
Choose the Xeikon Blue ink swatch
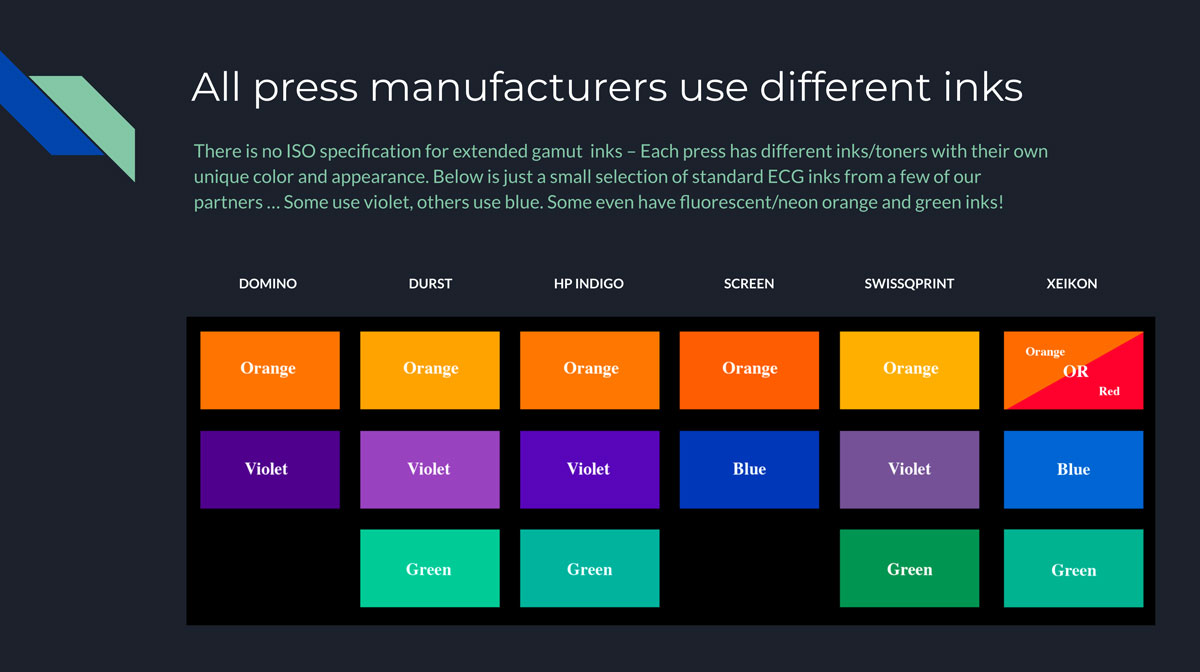tap(1073, 470)
